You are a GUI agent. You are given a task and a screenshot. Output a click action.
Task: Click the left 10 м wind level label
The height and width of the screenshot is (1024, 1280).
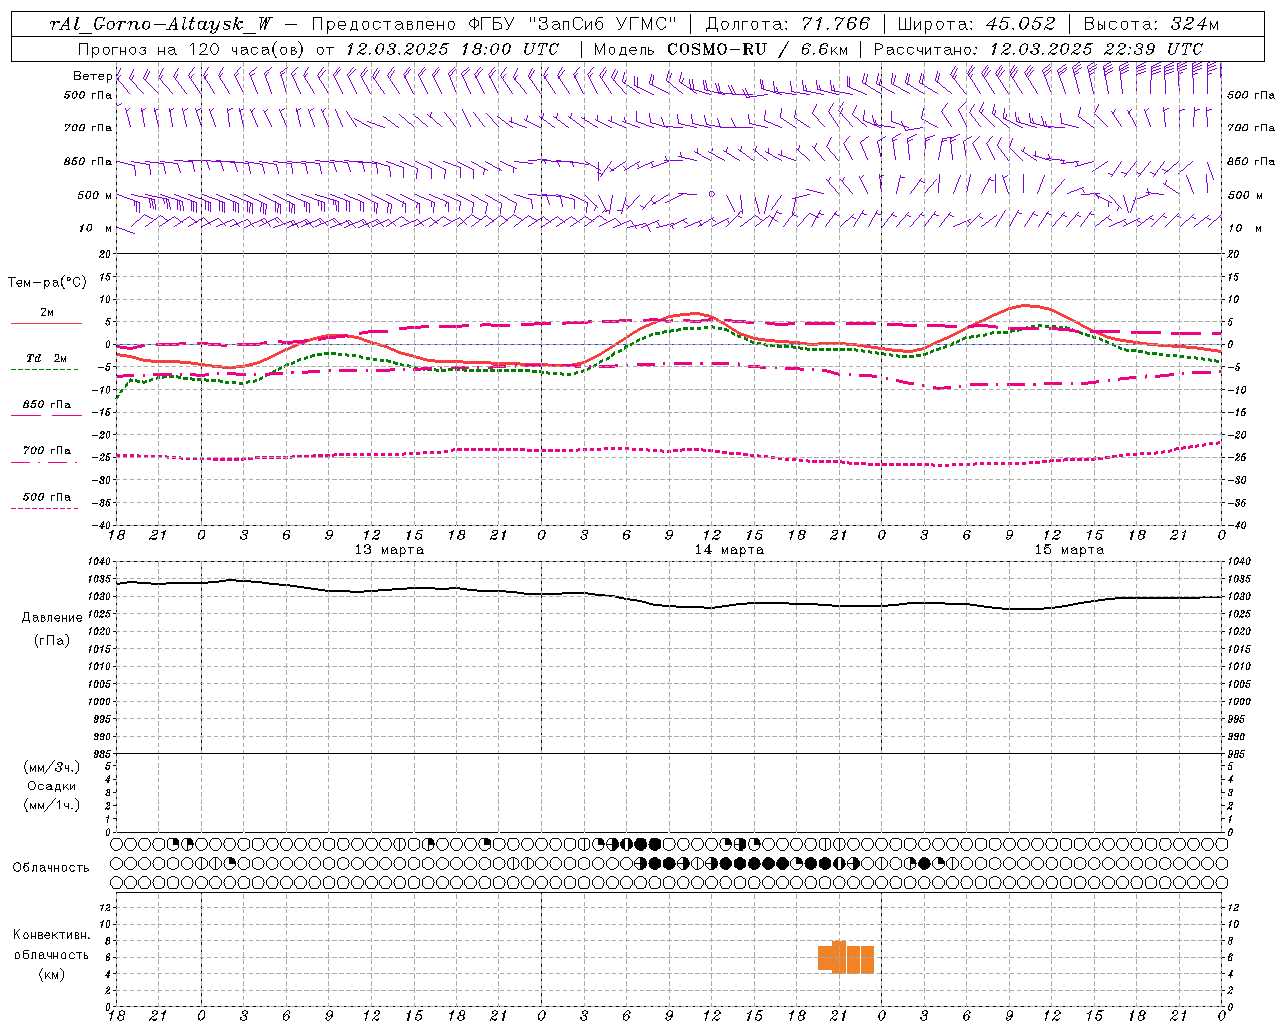(x=96, y=228)
